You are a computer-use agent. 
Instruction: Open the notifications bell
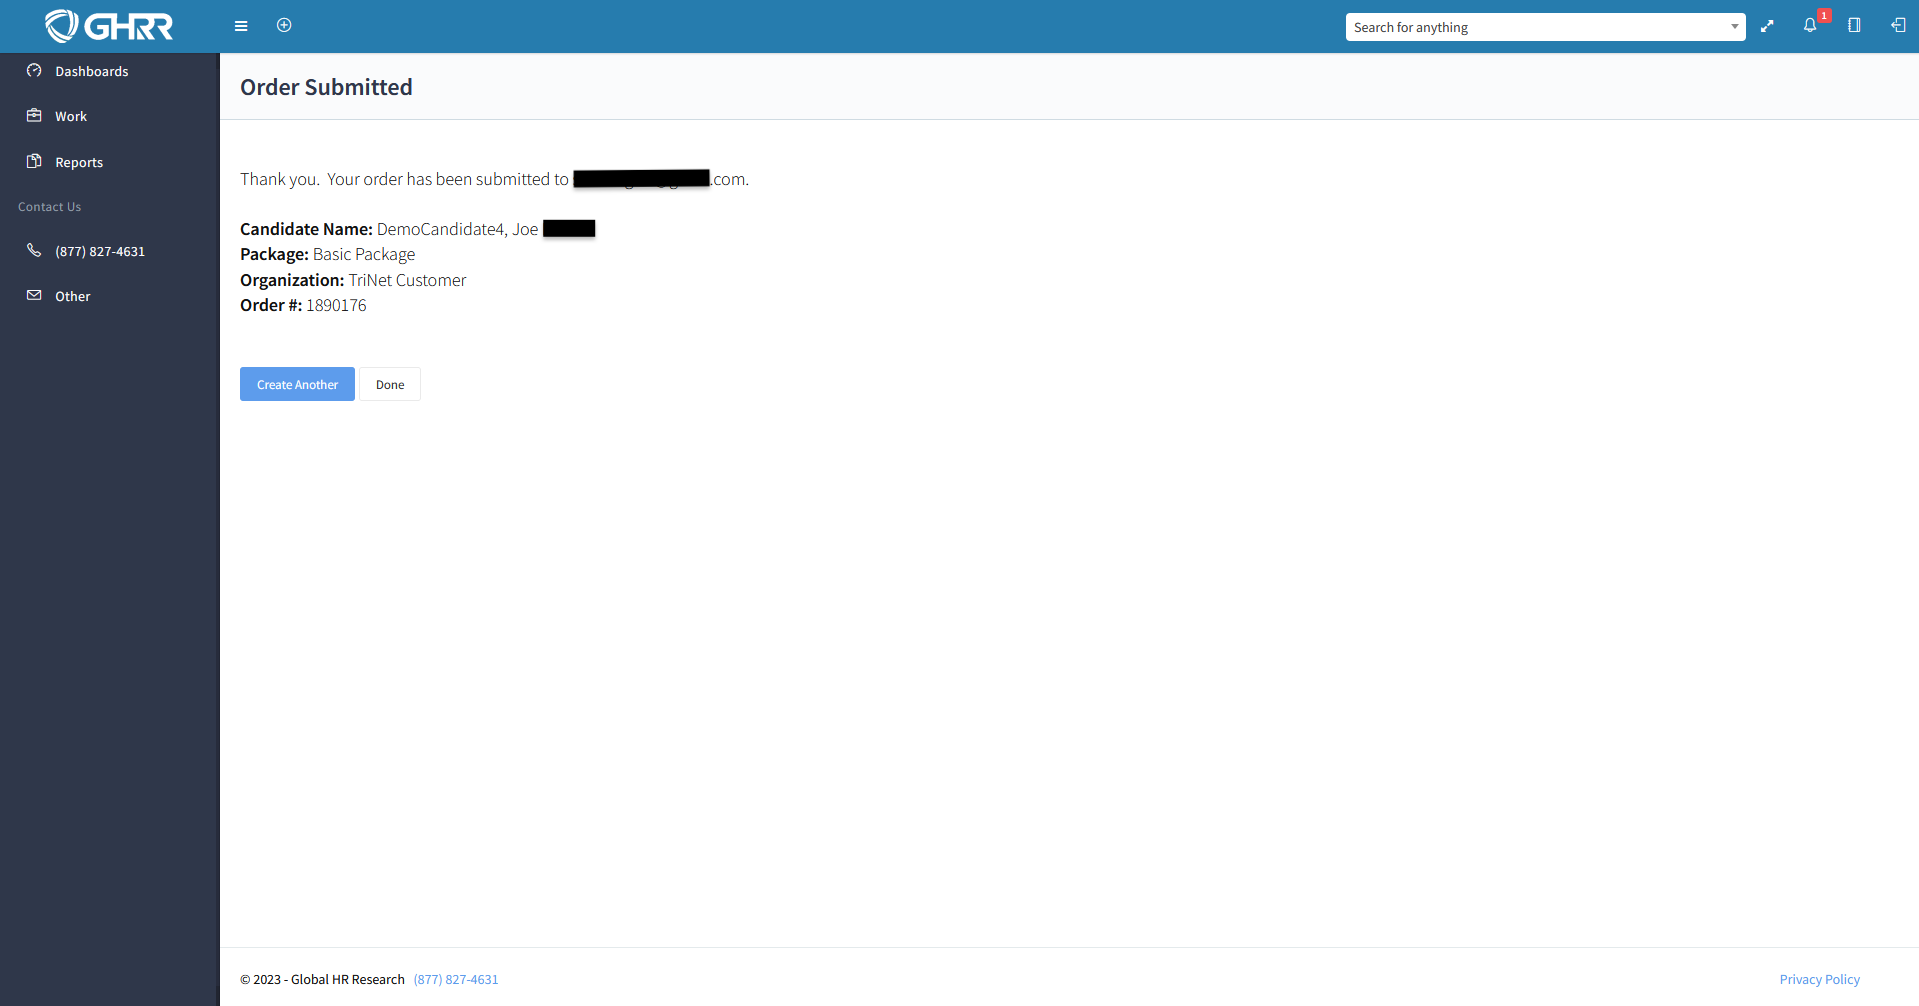point(1810,26)
